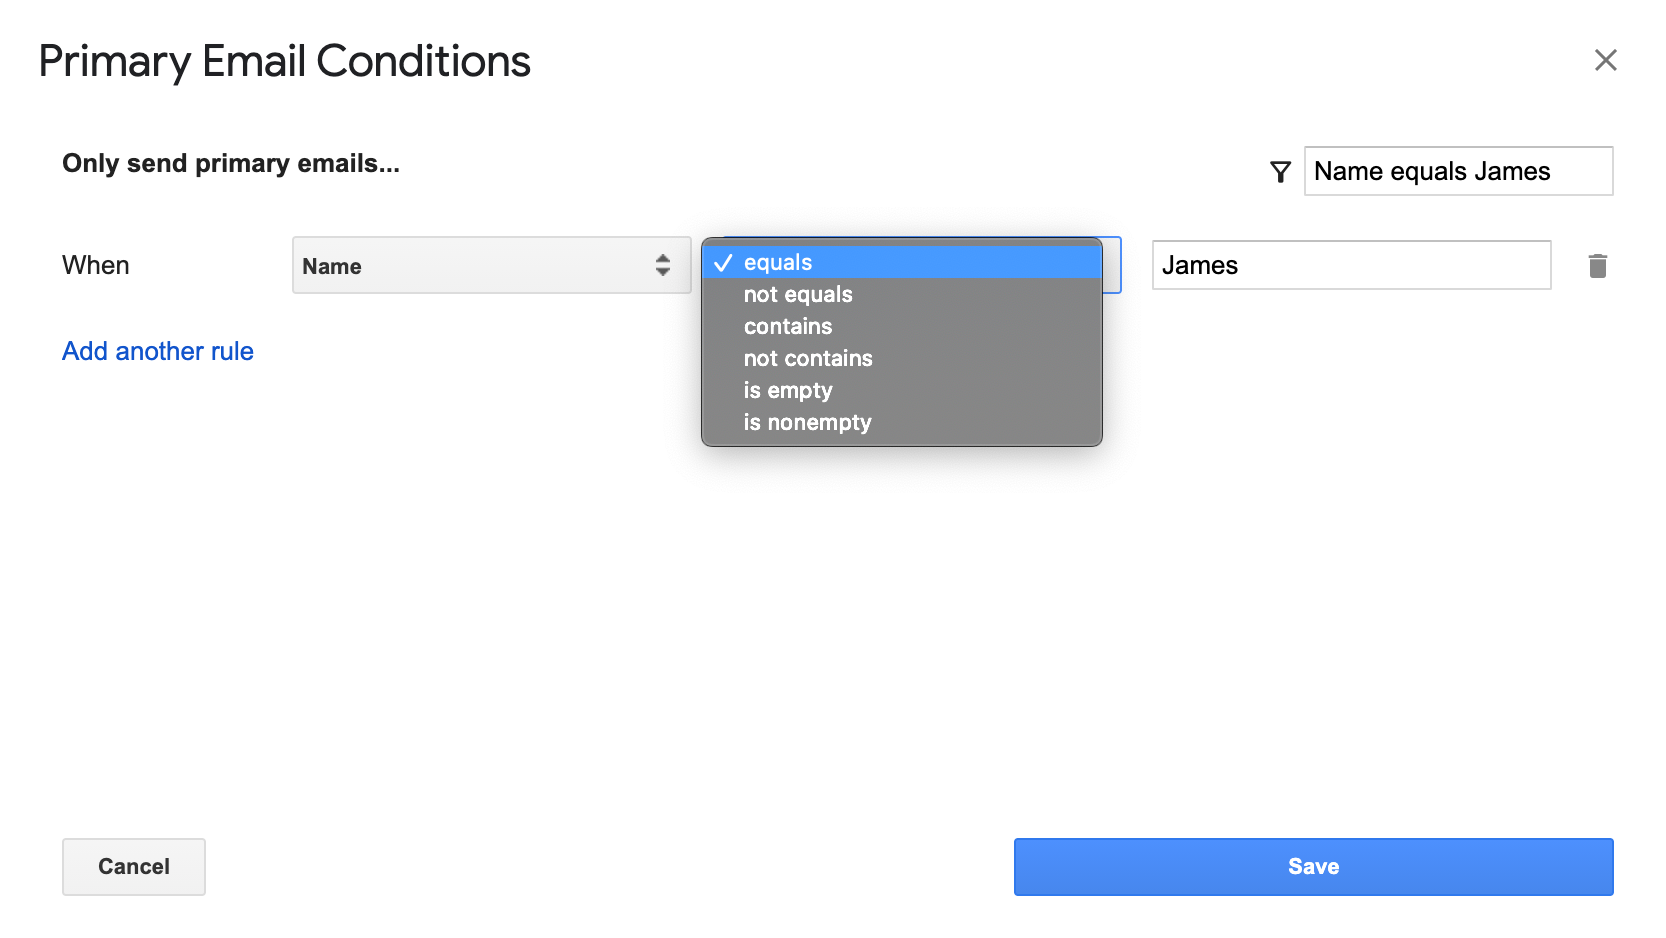This screenshot has width=1666, height=938.
Task: Select the "equals" operator option
Action: (x=778, y=263)
